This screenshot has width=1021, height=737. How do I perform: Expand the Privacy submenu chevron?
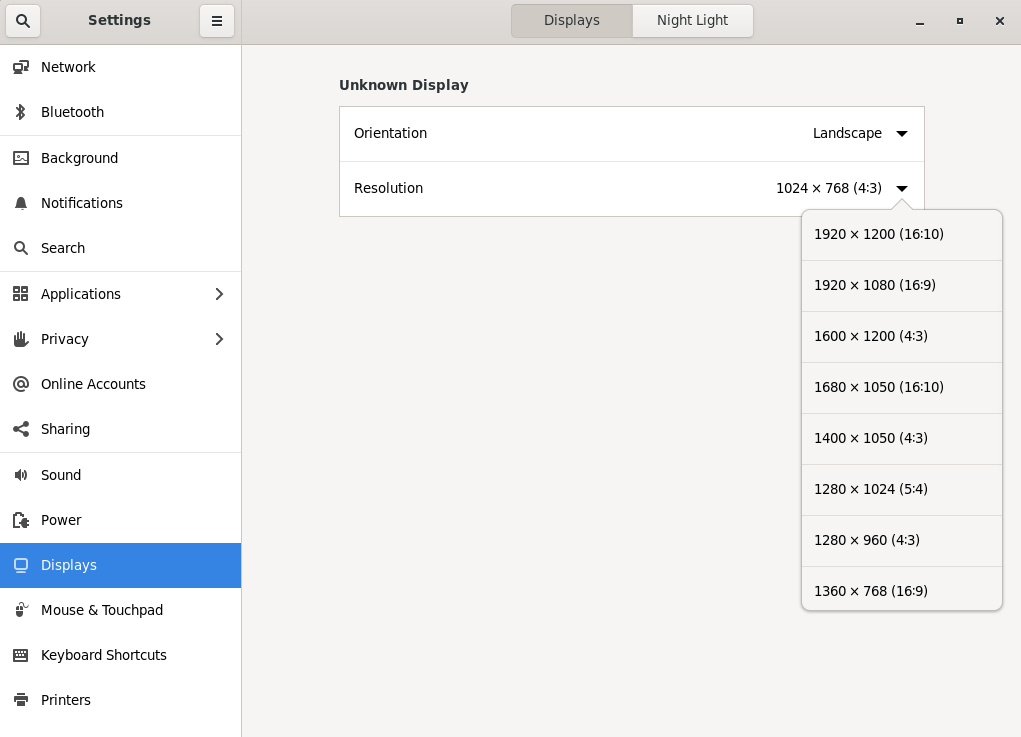point(219,339)
